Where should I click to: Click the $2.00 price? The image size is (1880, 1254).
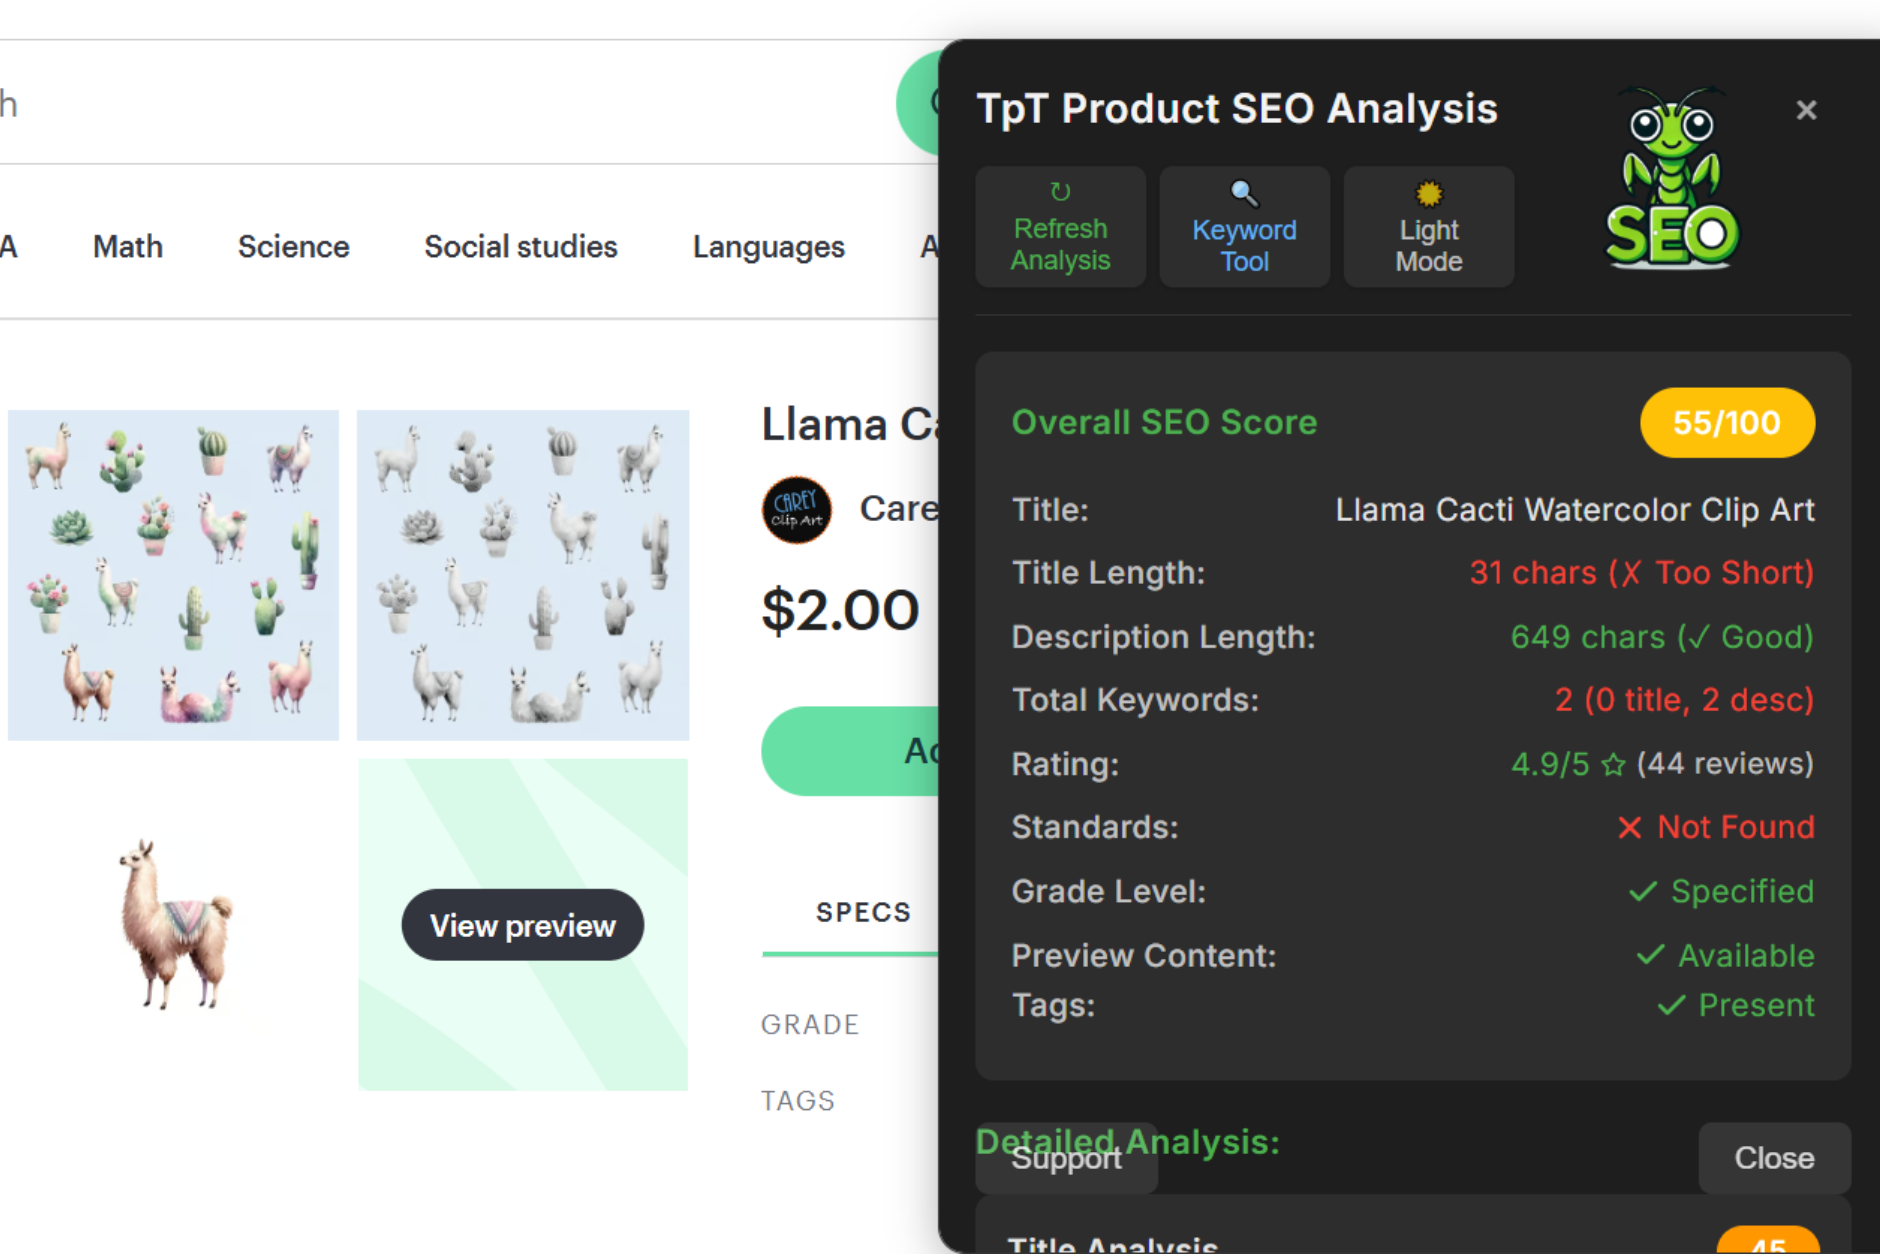(x=840, y=610)
